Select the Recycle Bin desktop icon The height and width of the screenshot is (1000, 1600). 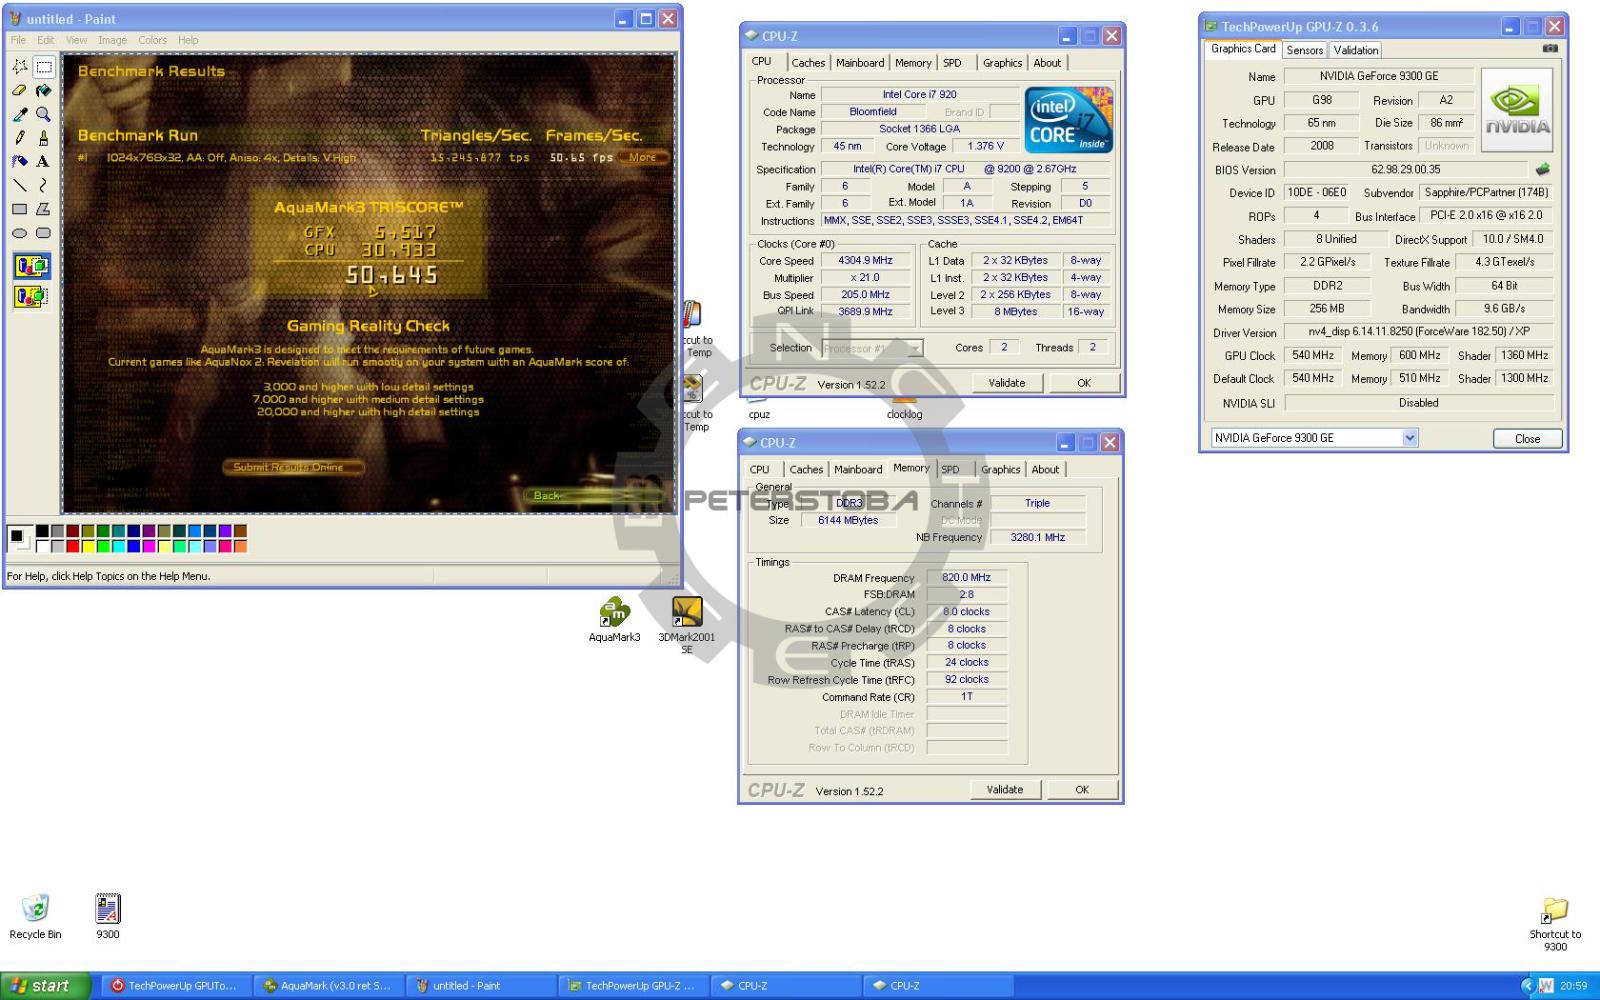tap(35, 916)
